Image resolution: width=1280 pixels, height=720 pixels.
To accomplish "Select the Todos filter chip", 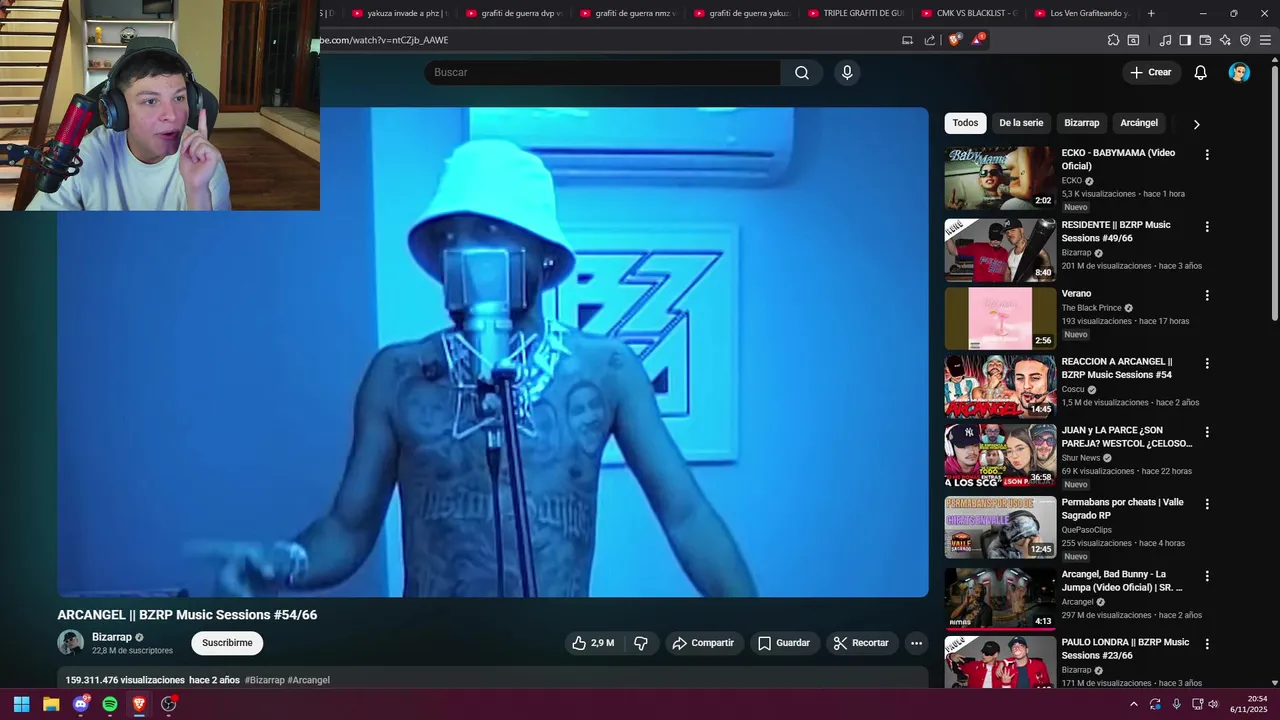I will tap(965, 123).
